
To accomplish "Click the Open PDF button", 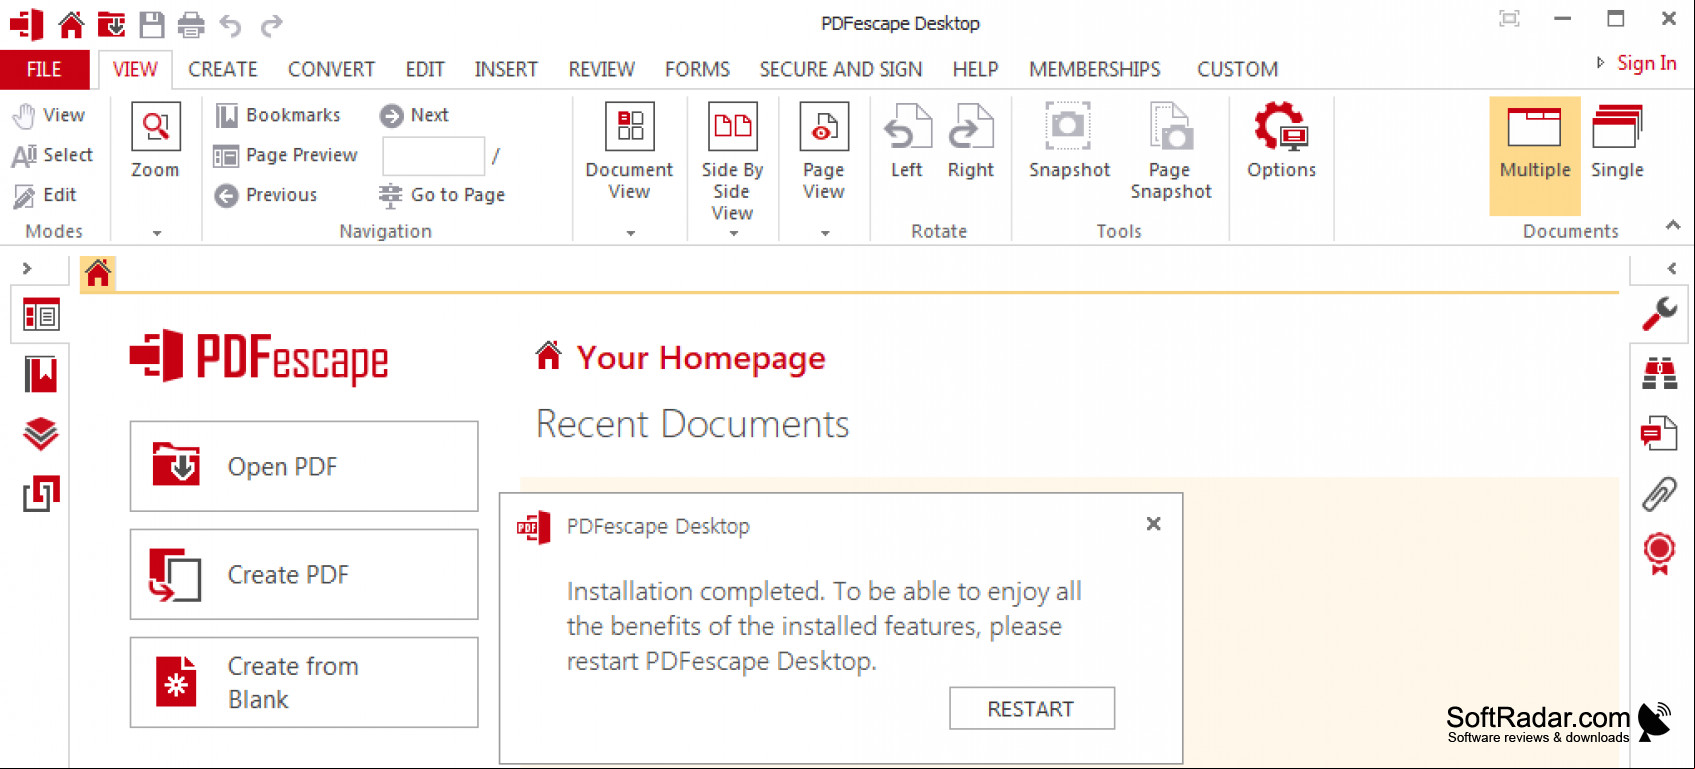I will coord(304,466).
